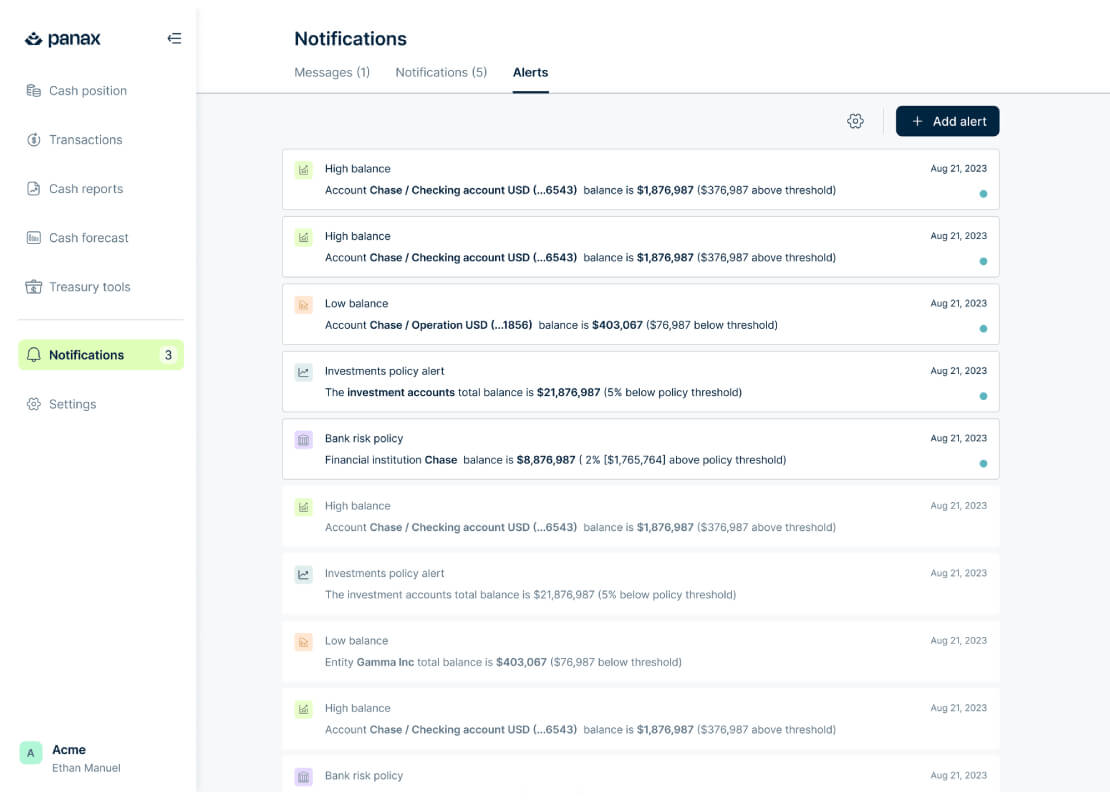Switch to the Messages (1) tab
Image resolution: width=1110 pixels, height=800 pixels.
(332, 72)
